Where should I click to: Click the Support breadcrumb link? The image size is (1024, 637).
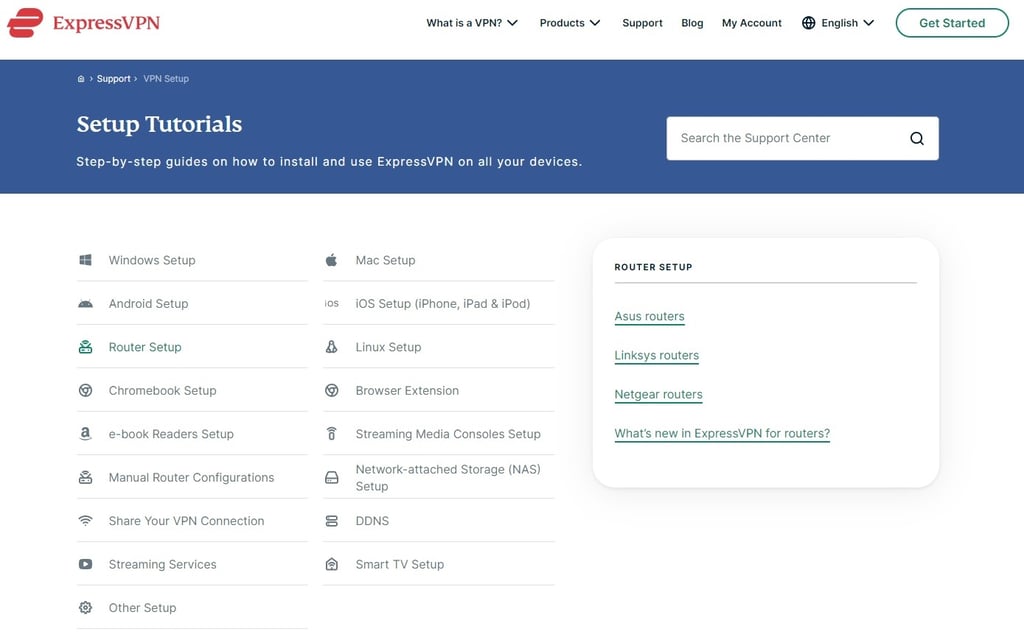coord(114,79)
